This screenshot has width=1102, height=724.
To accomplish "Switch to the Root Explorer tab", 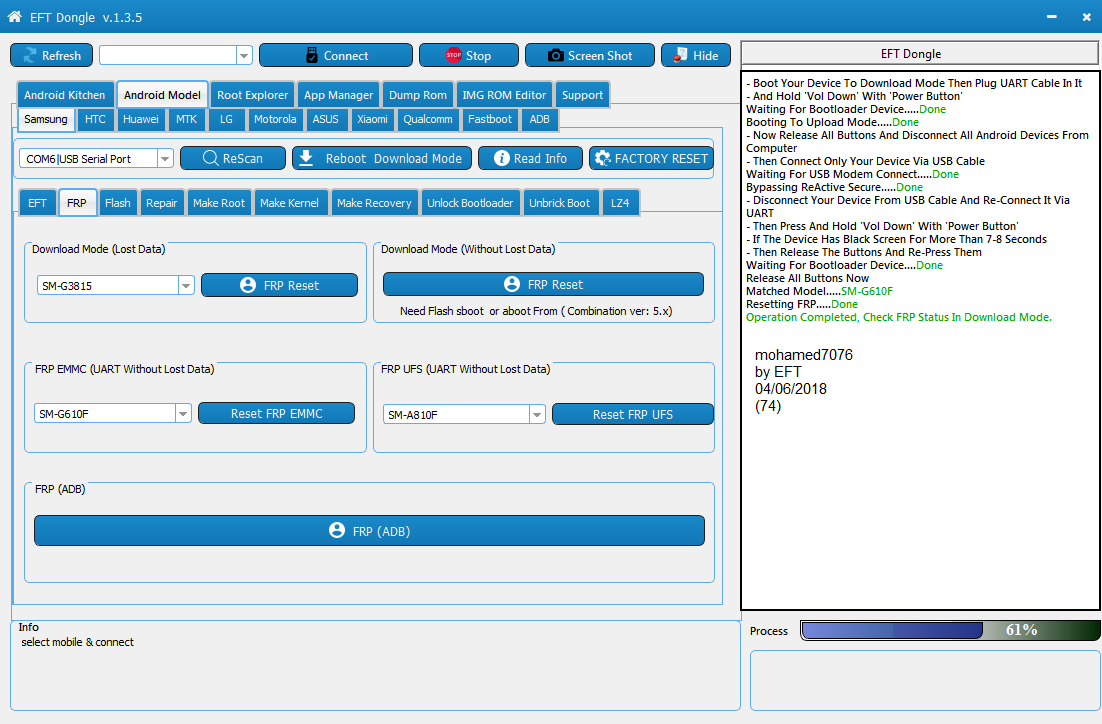I will [x=252, y=95].
